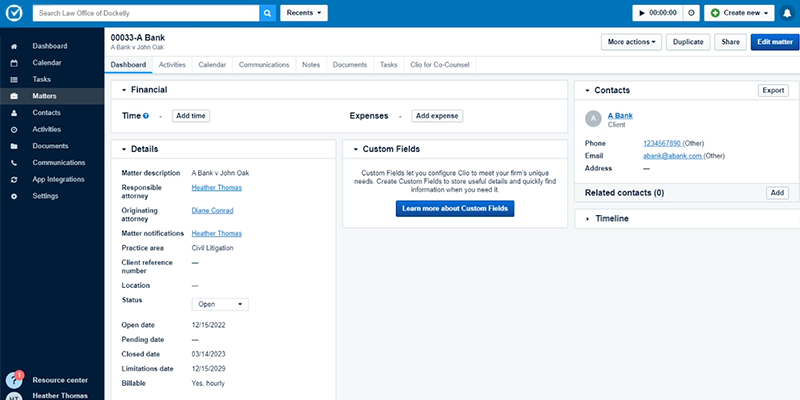Open the Resource center help icon
The image size is (800, 400).
(14, 380)
